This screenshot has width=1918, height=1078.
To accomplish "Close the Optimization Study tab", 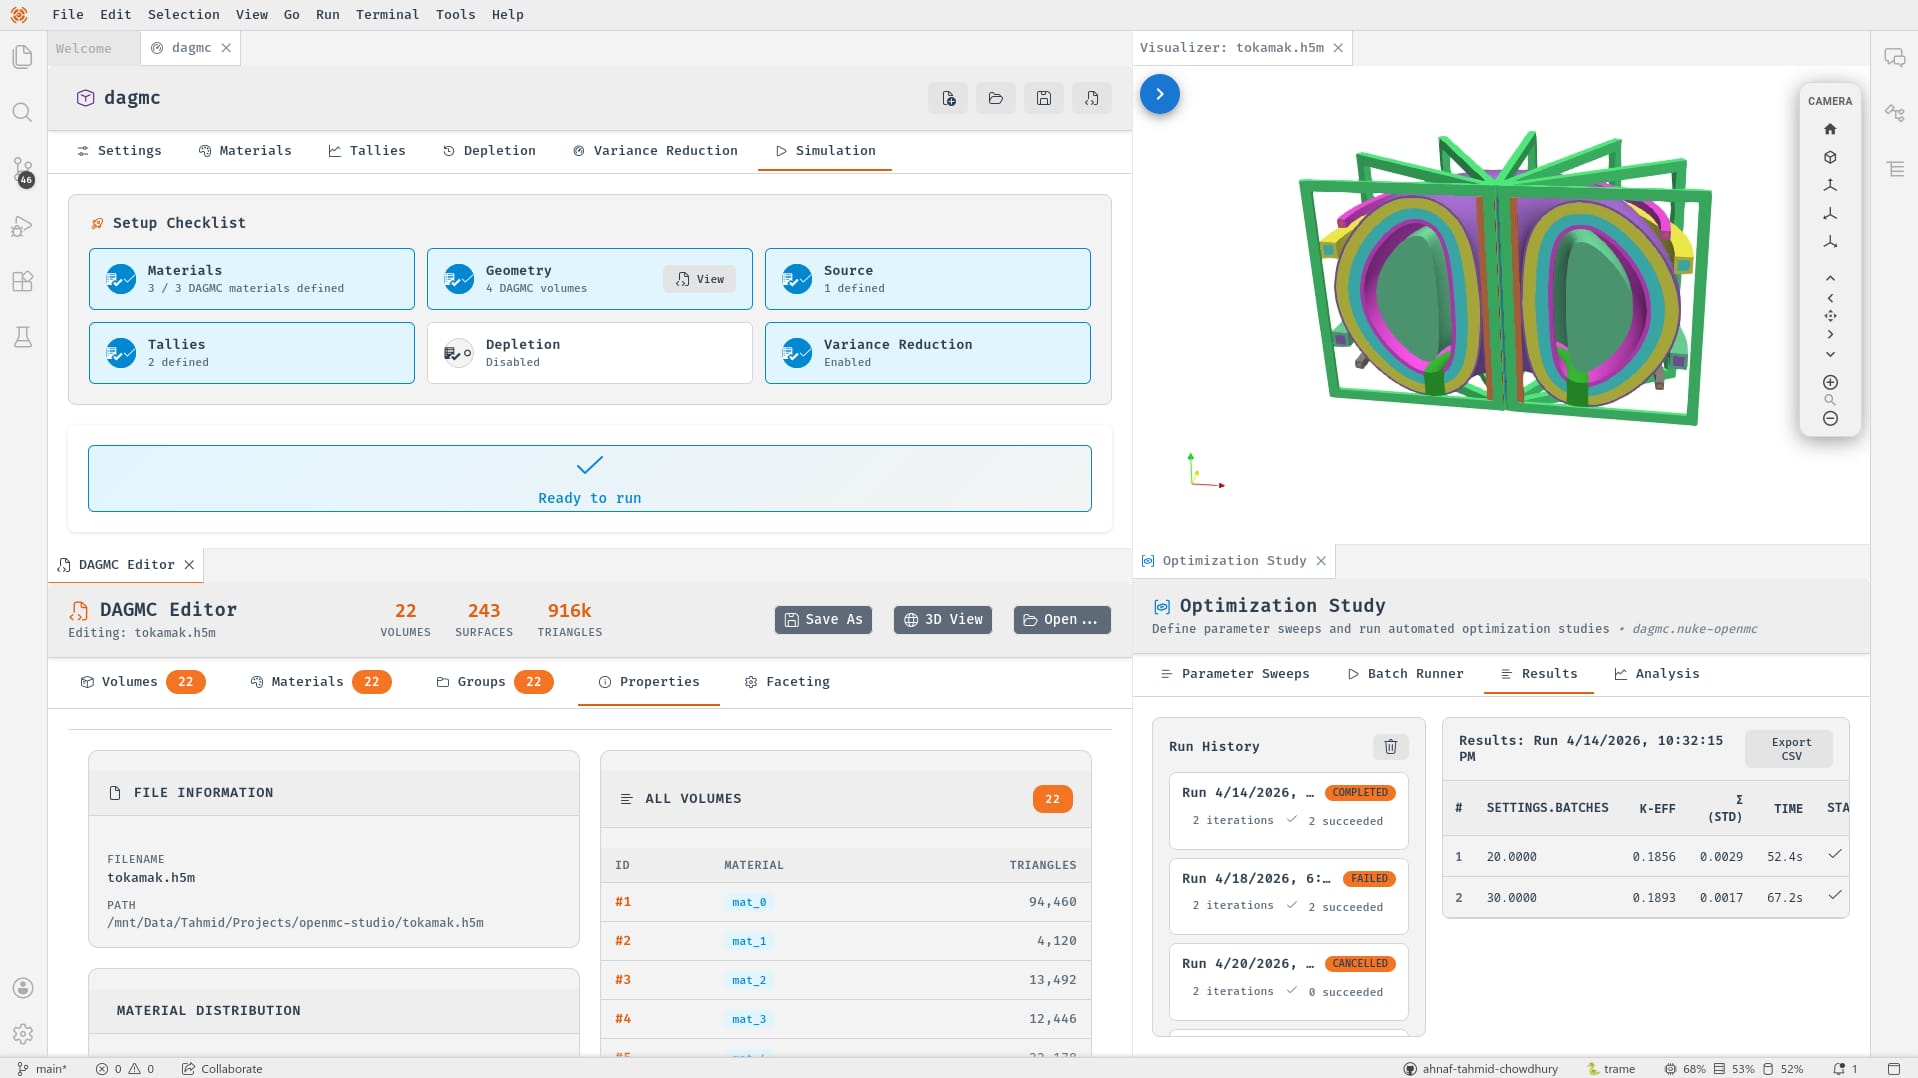I will coord(1321,561).
